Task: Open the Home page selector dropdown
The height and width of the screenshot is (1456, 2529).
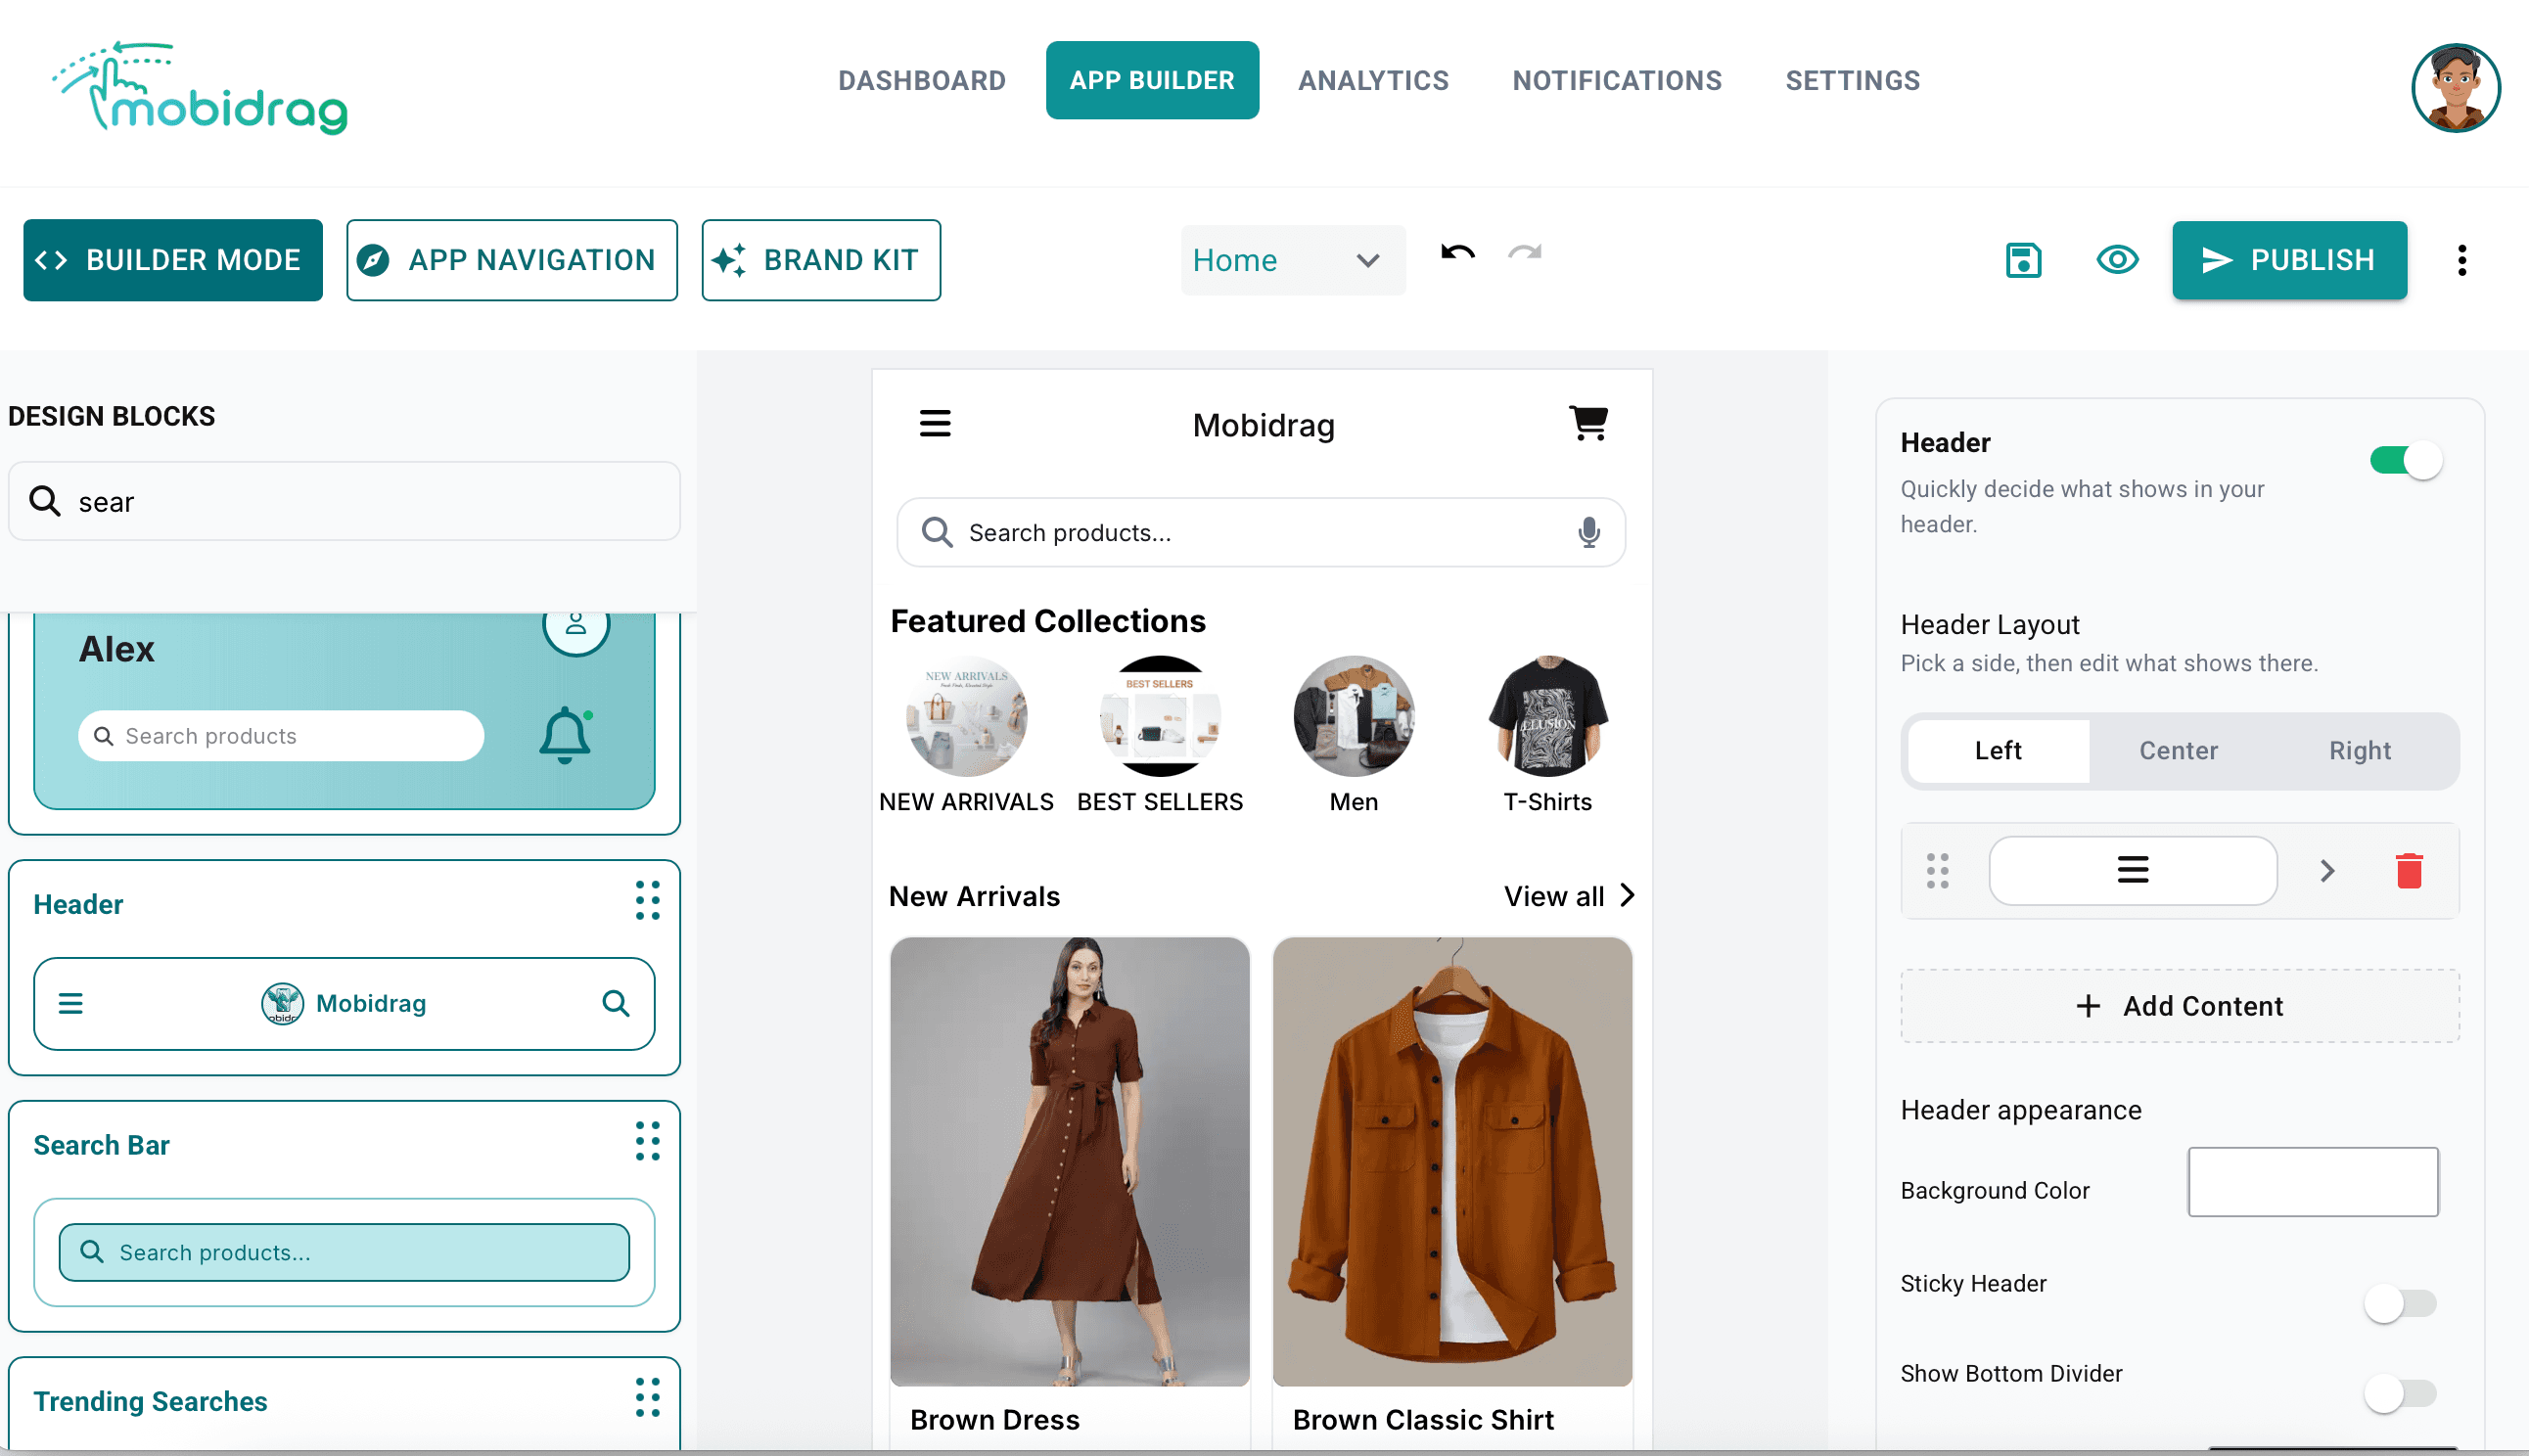Action: point(1293,260)
